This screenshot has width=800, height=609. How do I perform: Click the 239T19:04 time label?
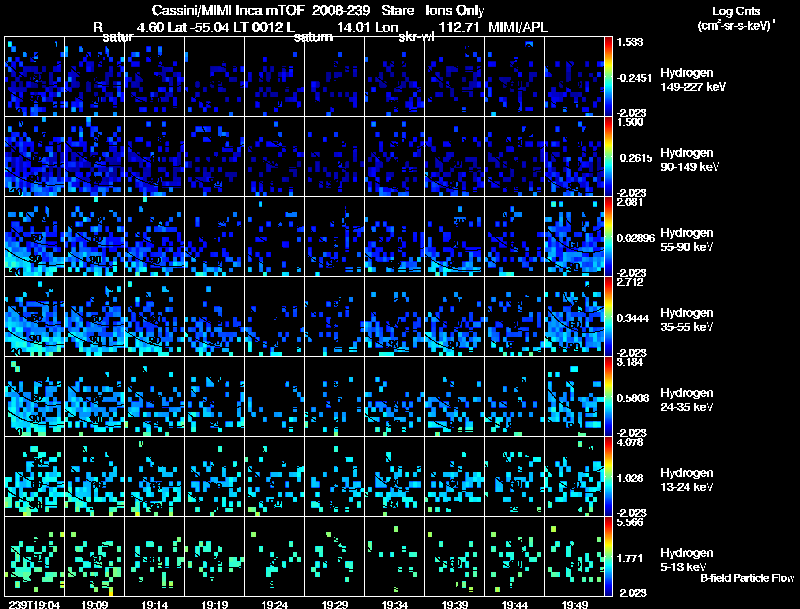coord(34,604)
